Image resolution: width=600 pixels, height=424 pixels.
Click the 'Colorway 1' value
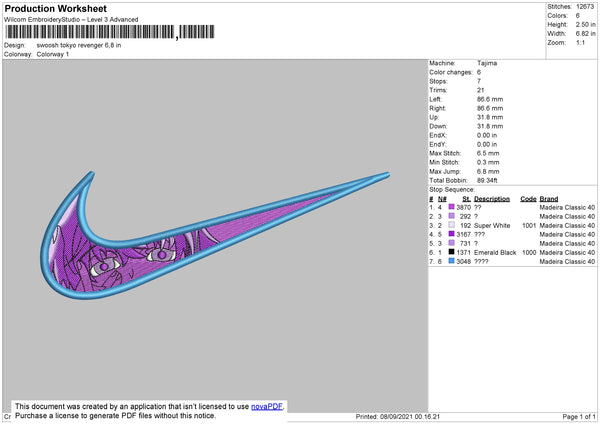(x=53, y=54)
